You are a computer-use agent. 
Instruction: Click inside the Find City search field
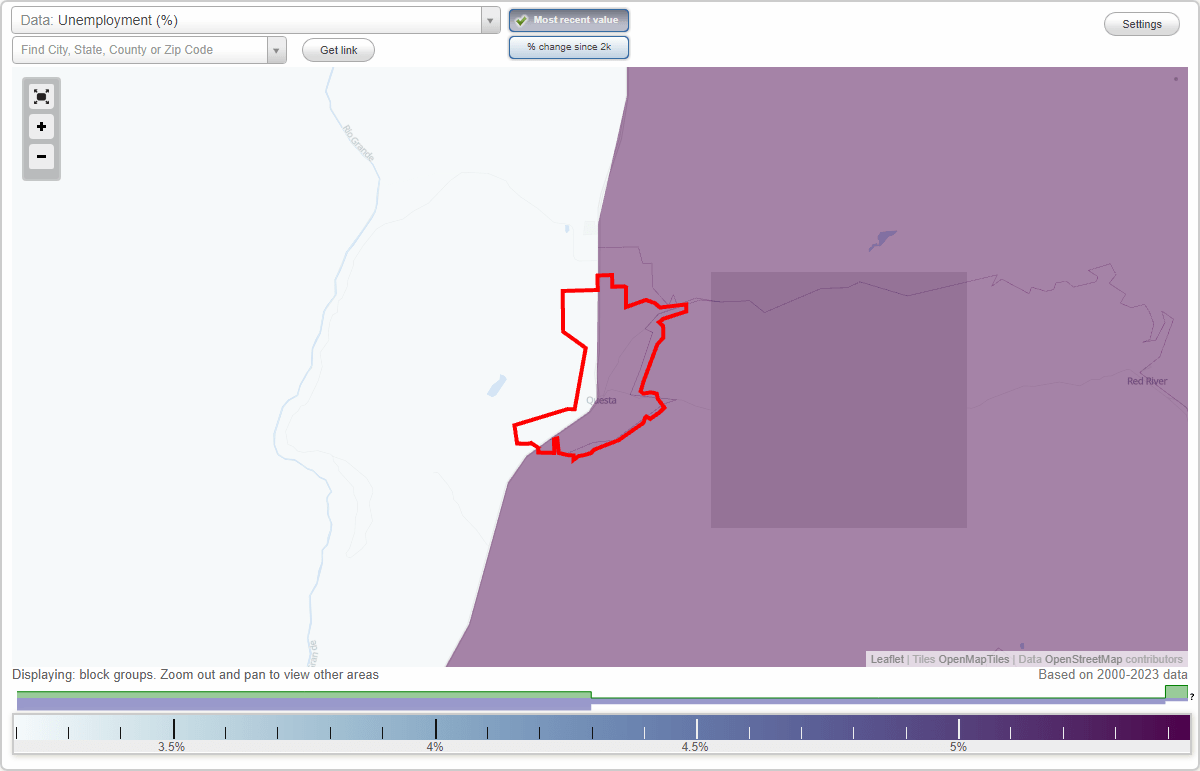pyautogui.click(x=140, y=49)
